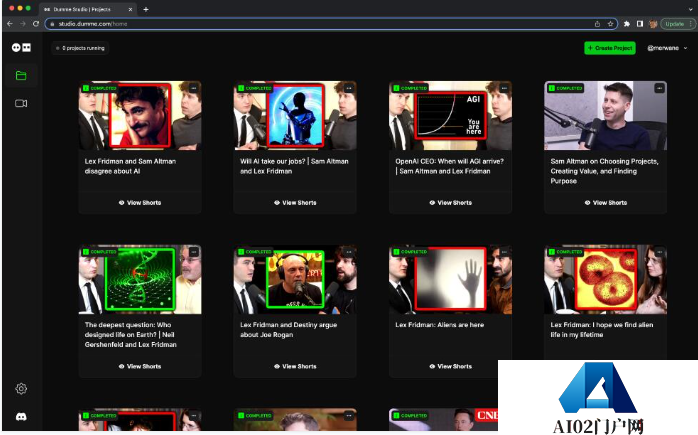
Task: Click the browser Update button
Action: (x=677, y=24)
